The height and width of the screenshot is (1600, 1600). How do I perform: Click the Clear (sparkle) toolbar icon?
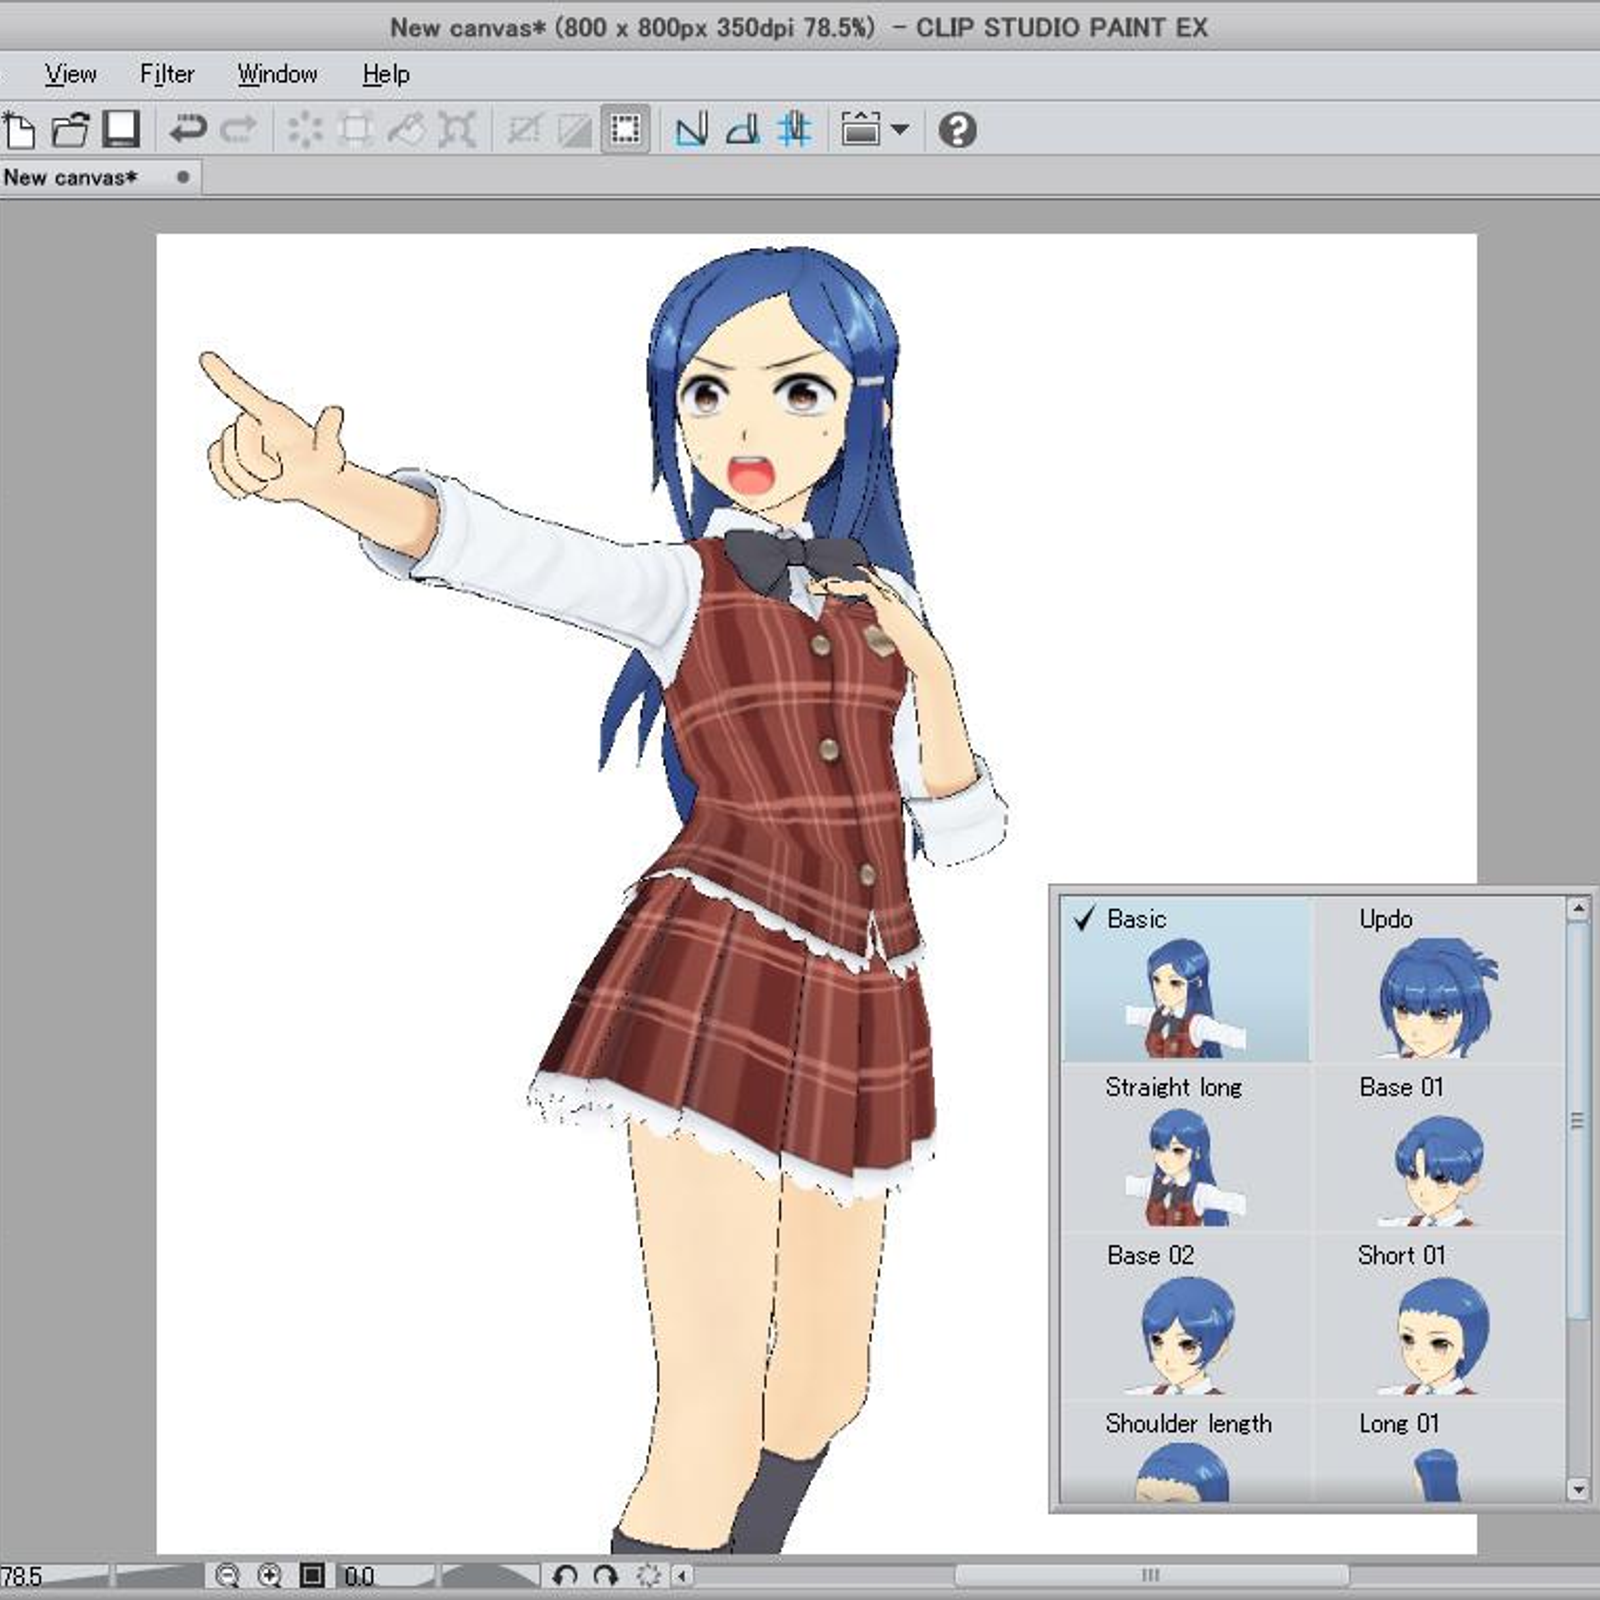pos(305,130)
